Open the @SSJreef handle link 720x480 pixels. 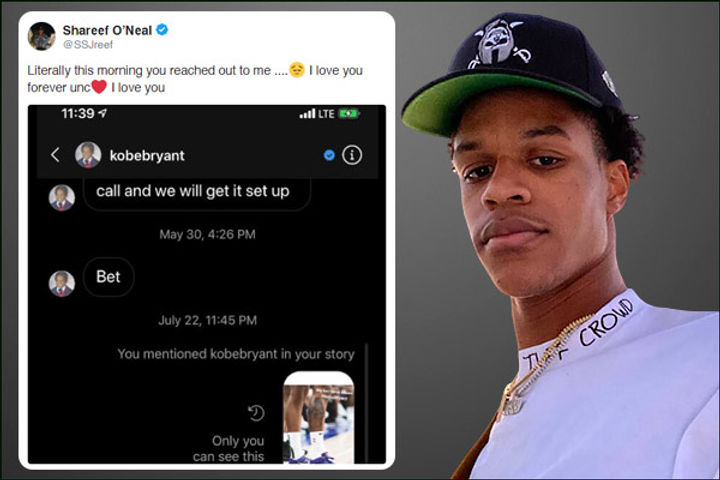(88, 45)
